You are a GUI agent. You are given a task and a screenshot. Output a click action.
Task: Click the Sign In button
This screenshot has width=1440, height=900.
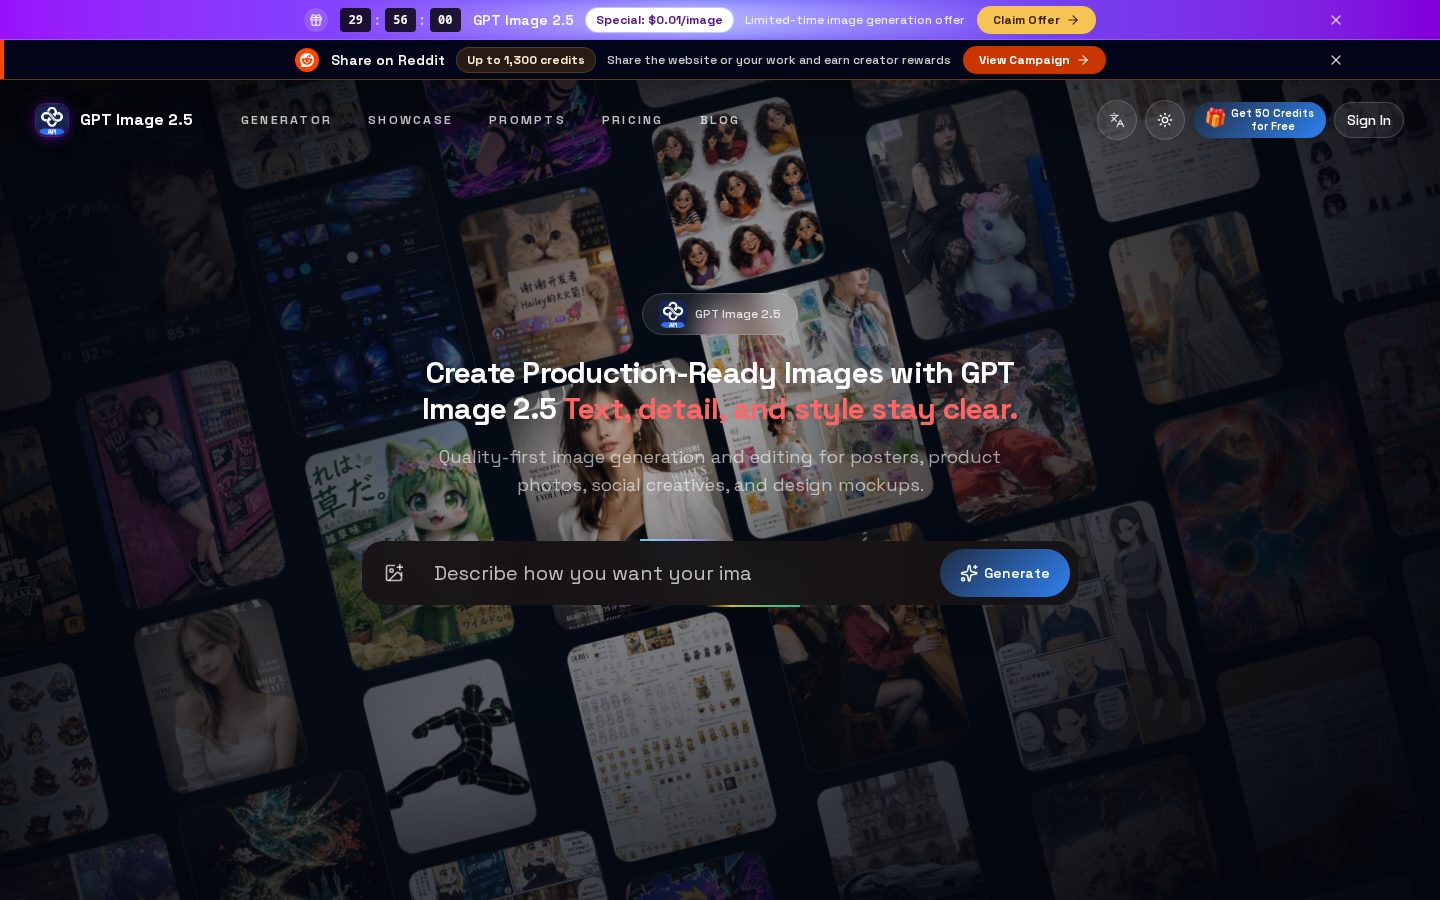point(1369,120)
